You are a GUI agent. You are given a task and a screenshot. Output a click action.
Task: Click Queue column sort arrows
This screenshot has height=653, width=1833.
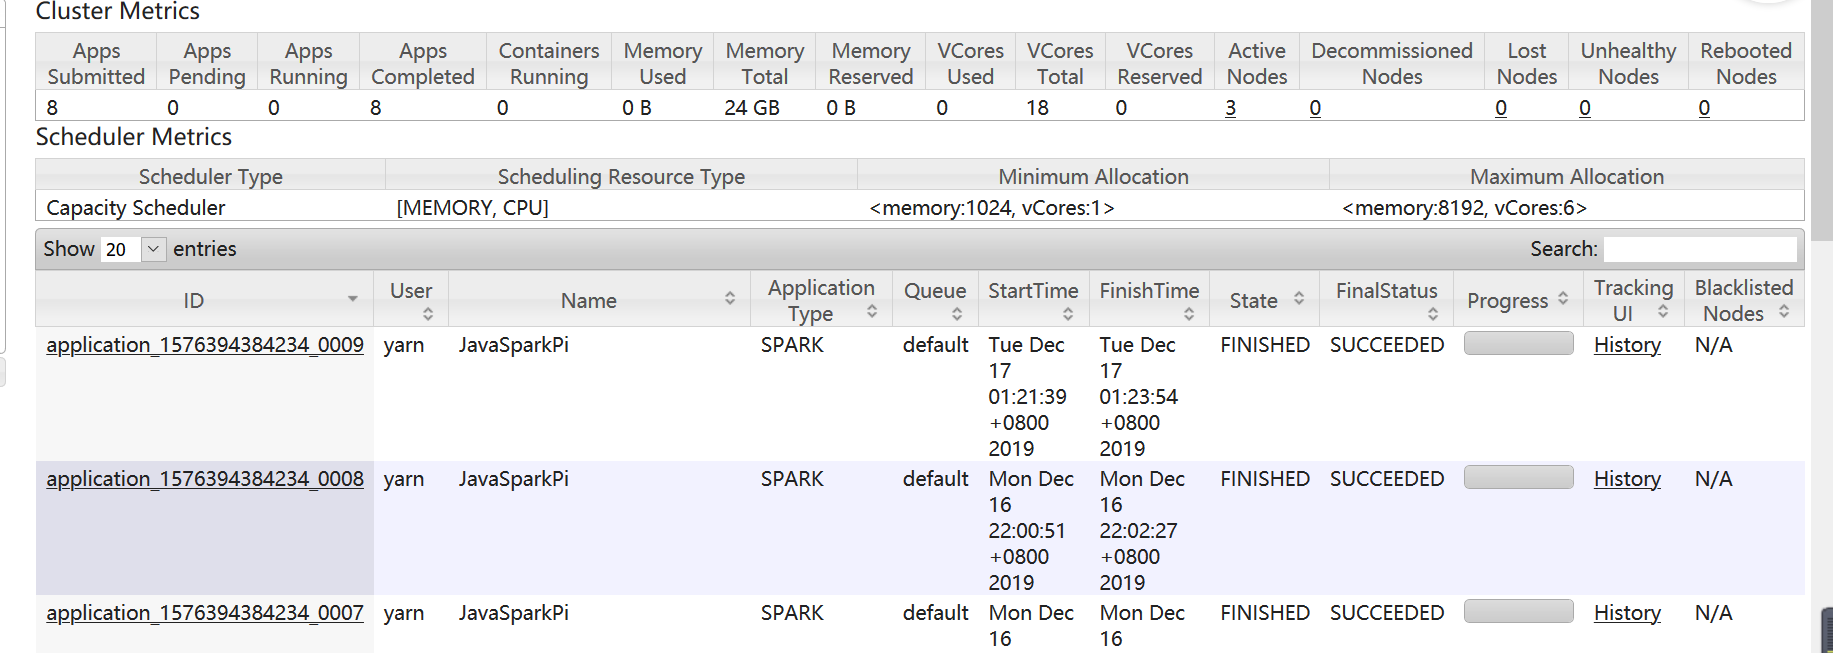(x=957, y=314)
